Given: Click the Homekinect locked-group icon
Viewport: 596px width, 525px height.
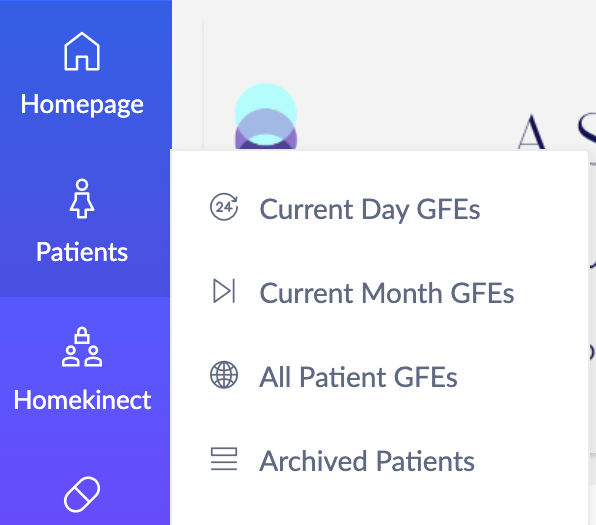Looking at the screenshot, I should coord(82,346).
